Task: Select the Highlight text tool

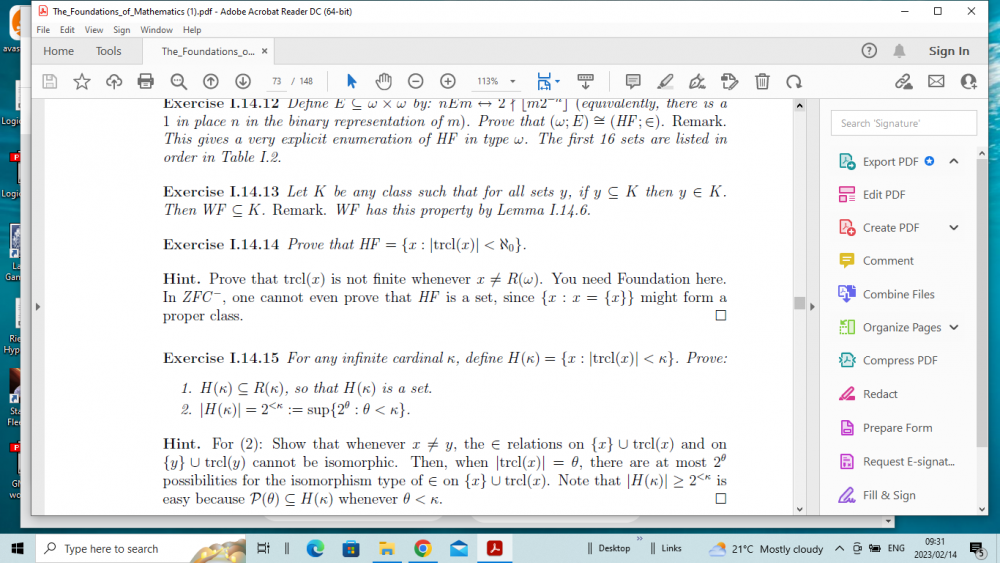Action: (x=665, y=81)
